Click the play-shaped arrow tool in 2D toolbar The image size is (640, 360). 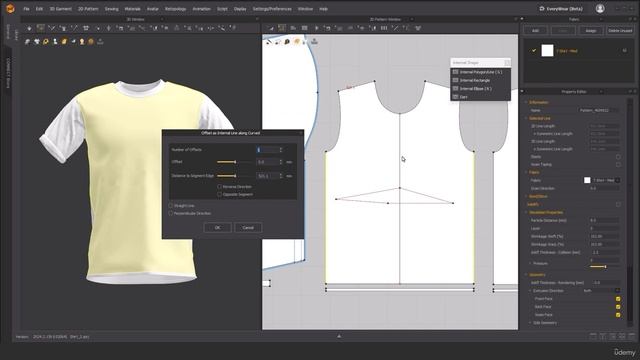pos(316,28)
